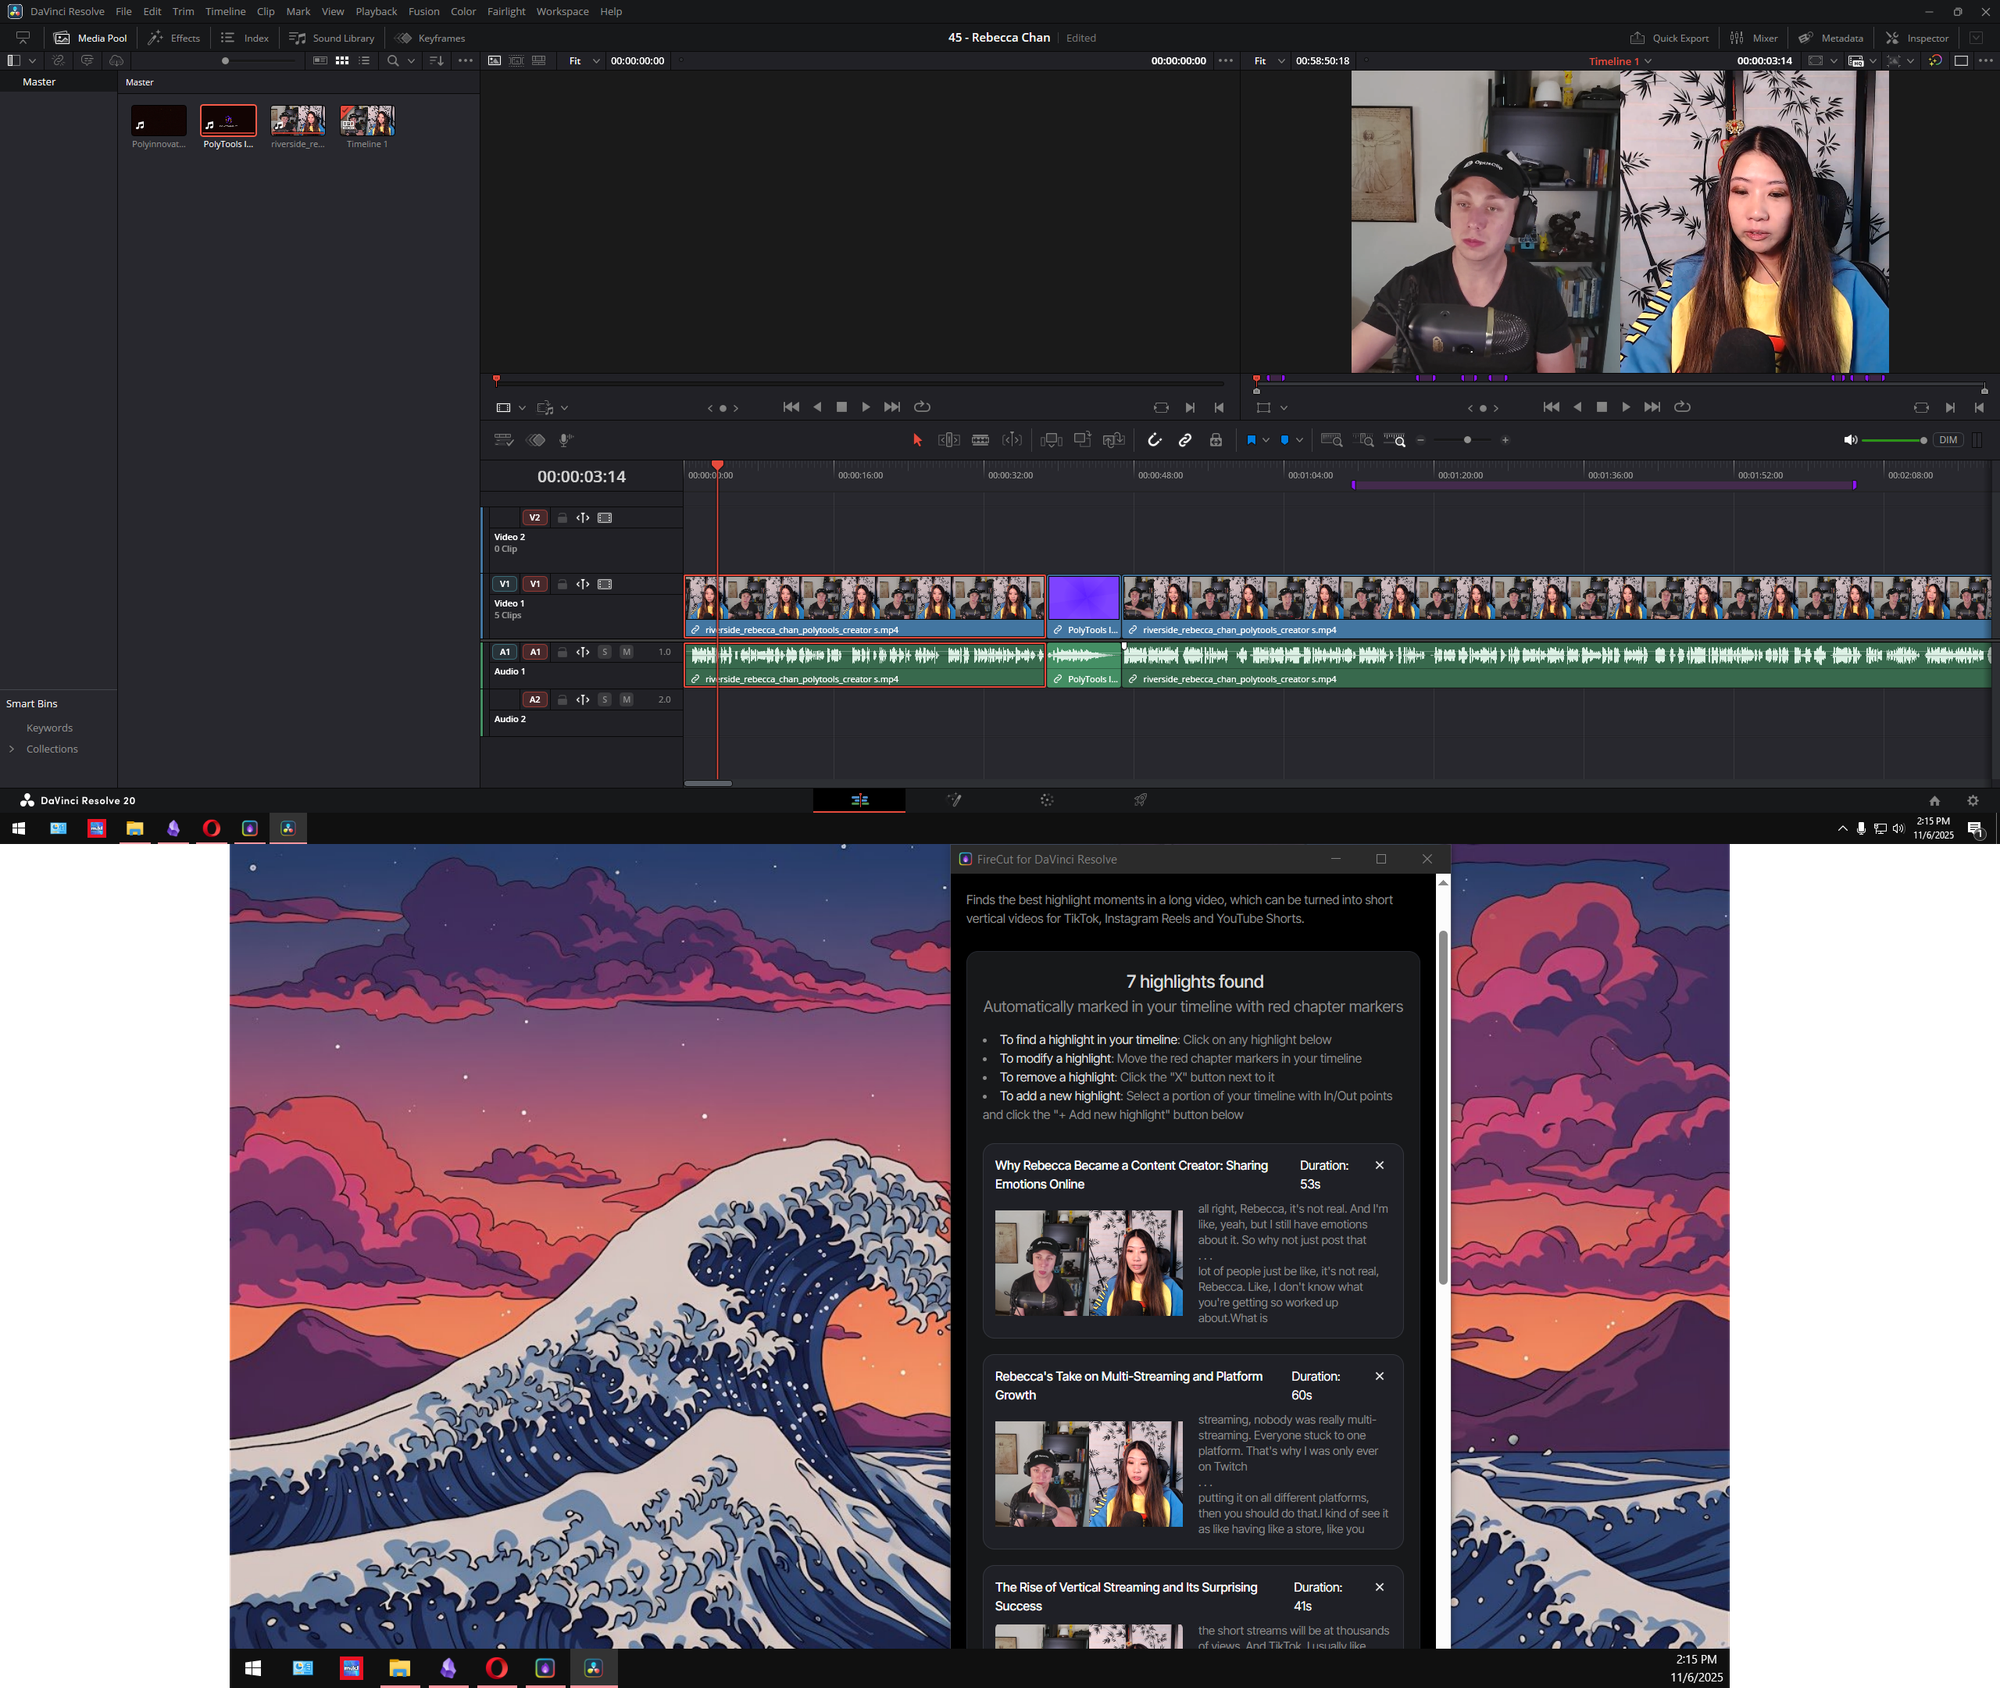Viewport: 2000px width, 1688px height.
Task: Open the Trim menu
Action: pos(183,12)
